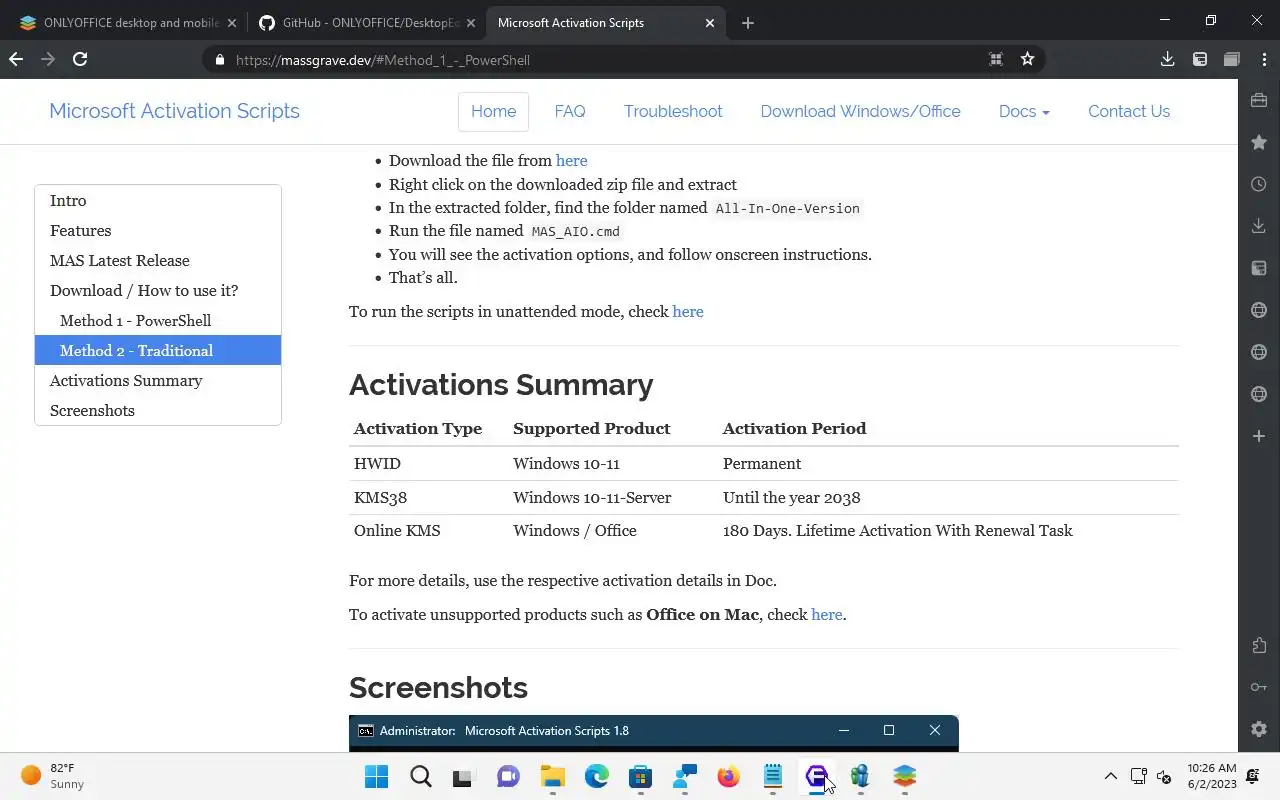Open a new browser tab
Viewport: 1280px width, 800px height.
[747, 22]
